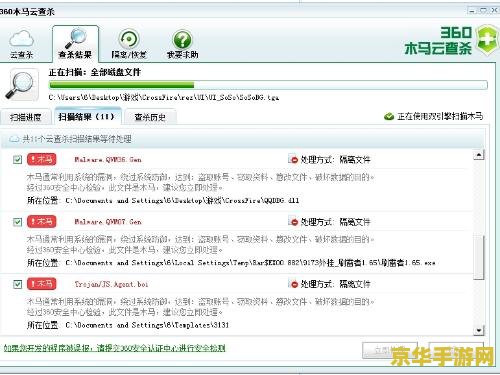Click the 正在使用双引擎扫描木马 status text
500x375 pixels.
[x=440, y=117]
